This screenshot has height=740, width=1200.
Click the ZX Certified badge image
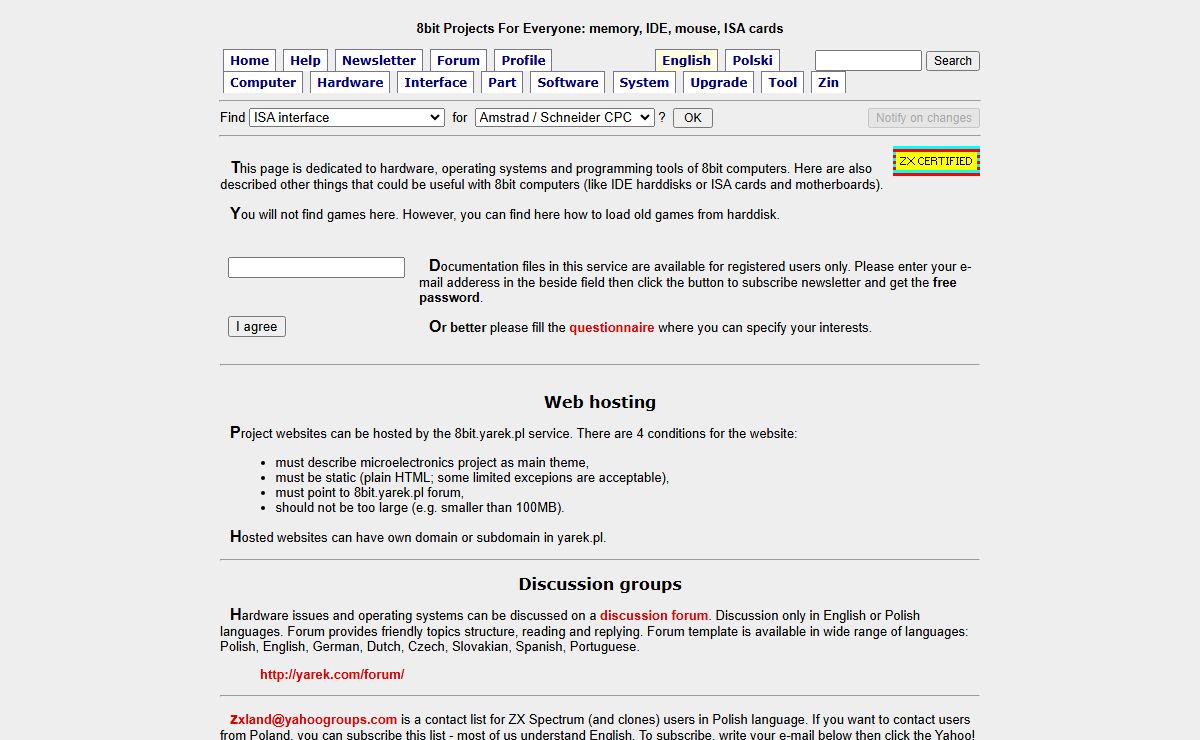936,161
